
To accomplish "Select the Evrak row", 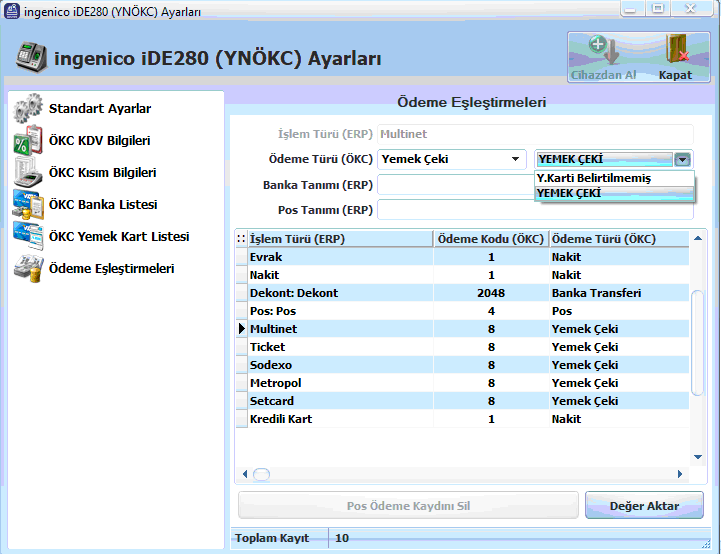I will point(462,257).
